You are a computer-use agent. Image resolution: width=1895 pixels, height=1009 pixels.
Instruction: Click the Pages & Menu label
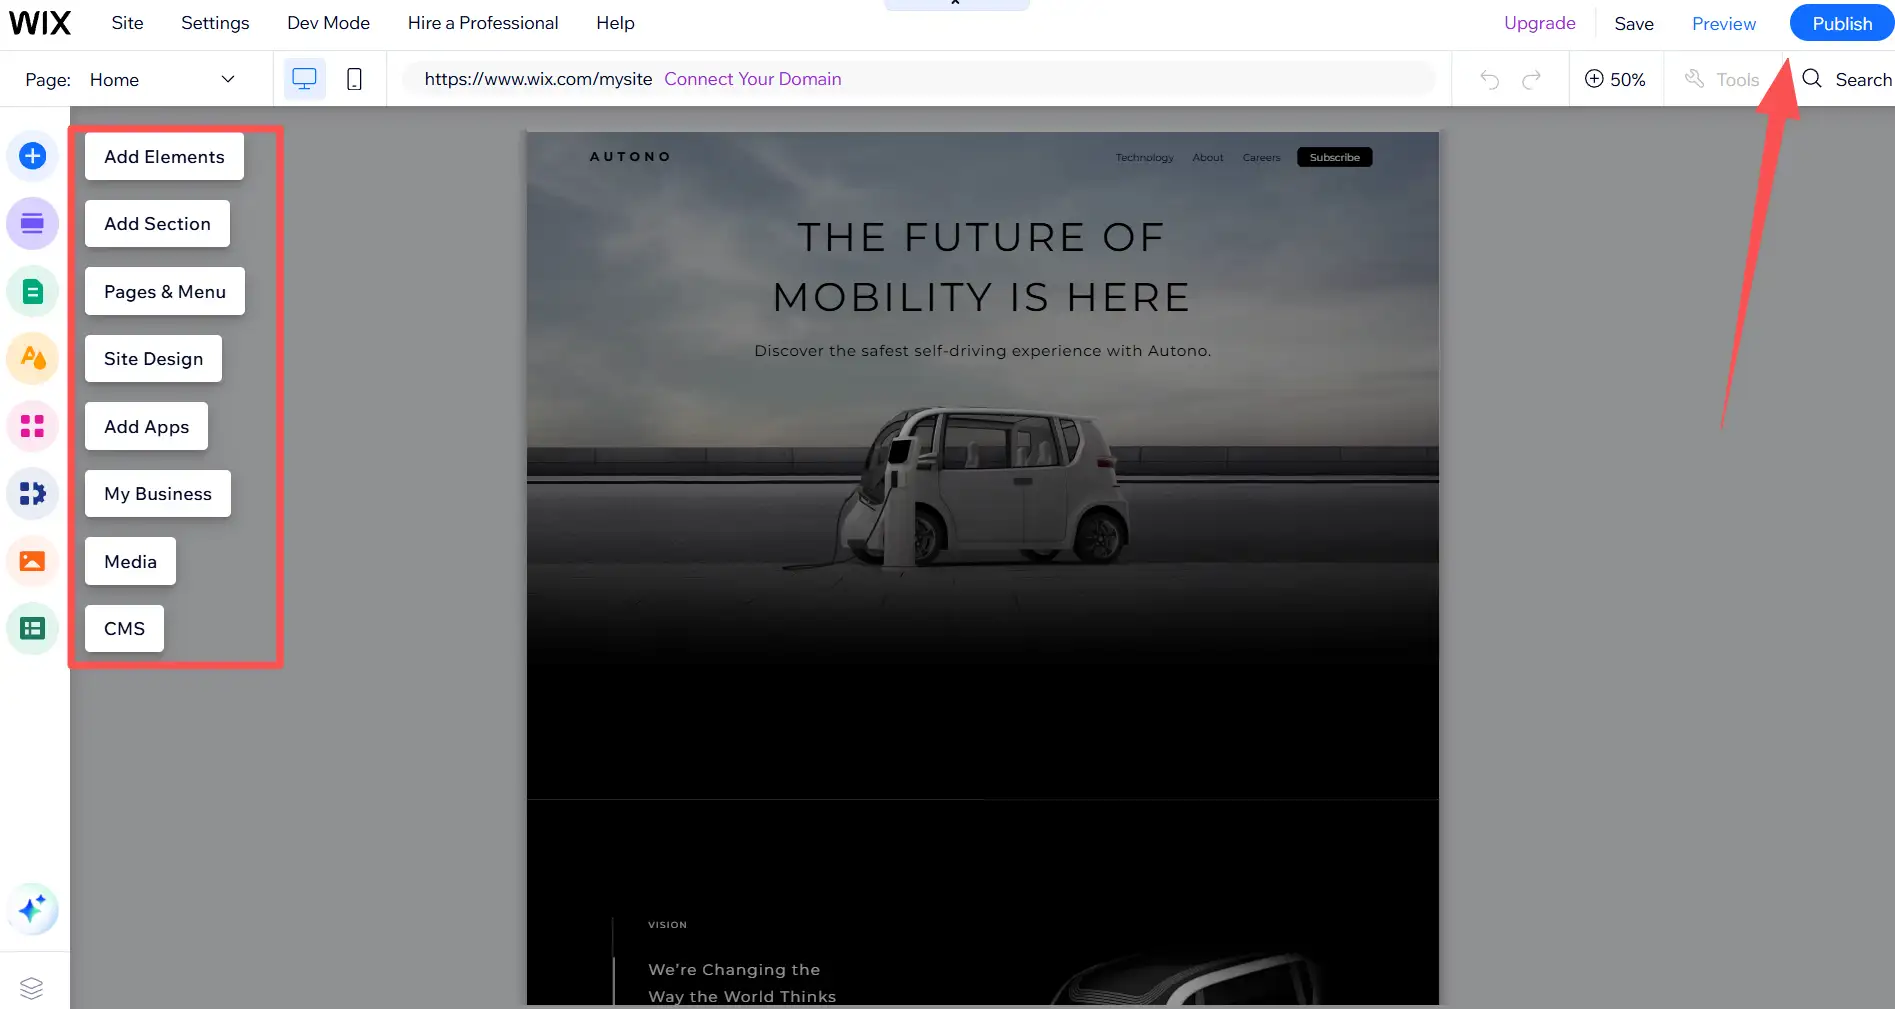click(165, 291)
